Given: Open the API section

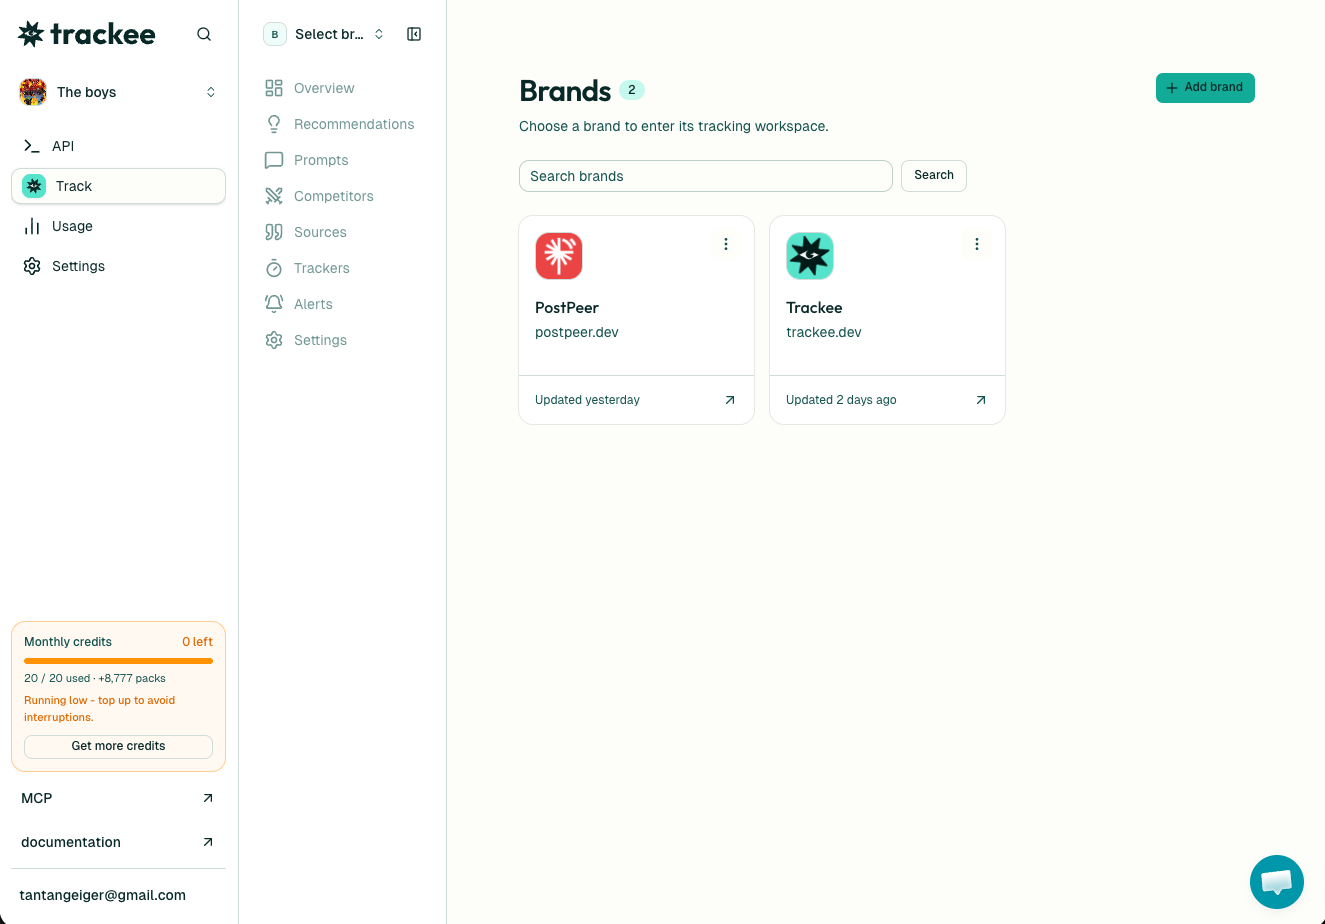Looking at the screenshot, I should click(118, 146).
